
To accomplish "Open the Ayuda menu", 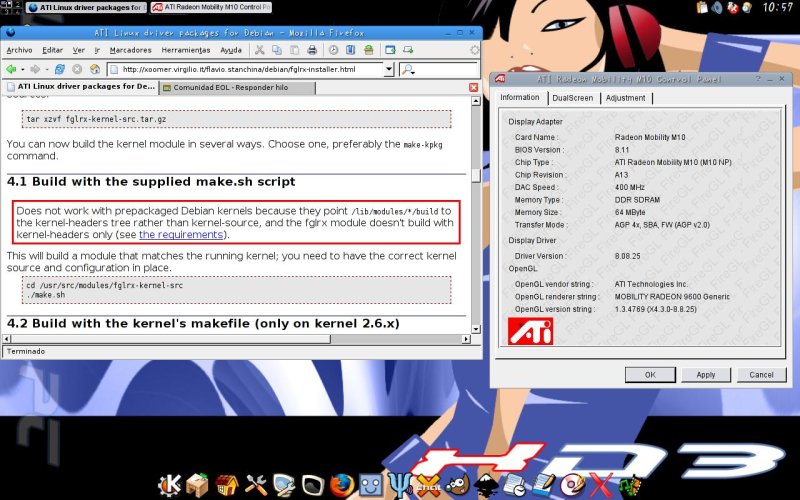I will (231, 50).
